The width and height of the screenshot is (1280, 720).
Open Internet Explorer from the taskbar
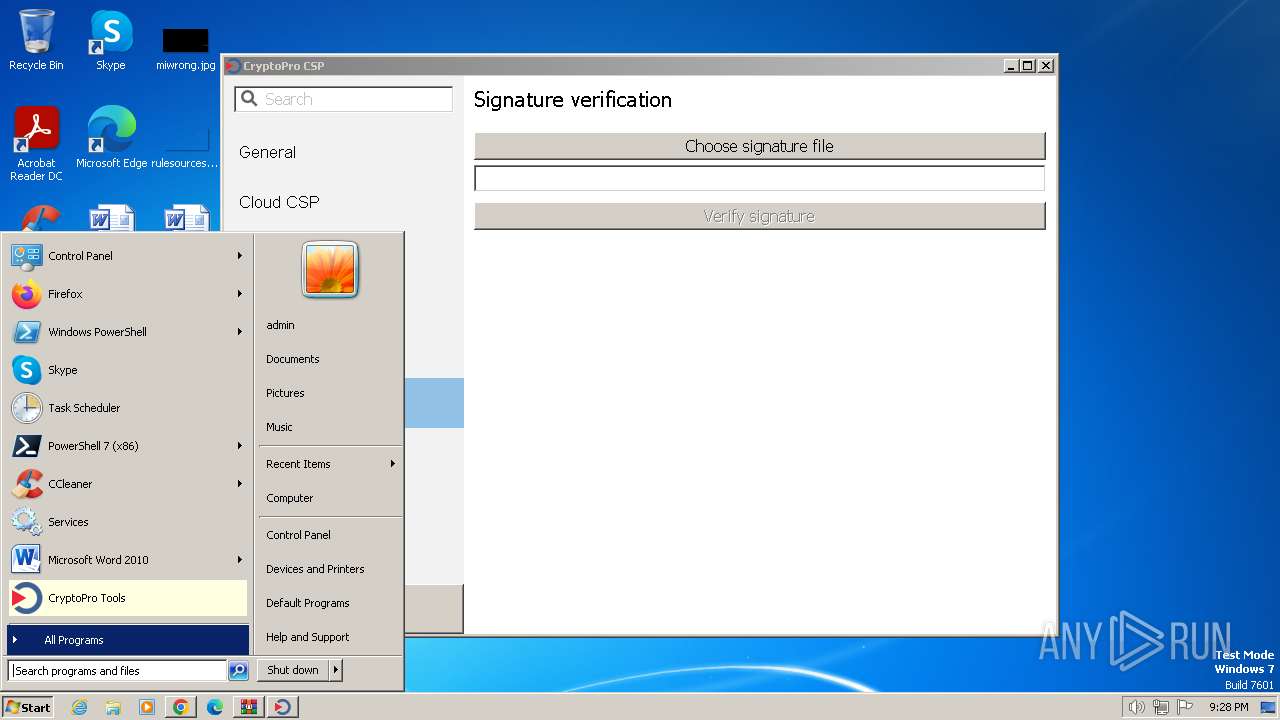pos(79,707)
